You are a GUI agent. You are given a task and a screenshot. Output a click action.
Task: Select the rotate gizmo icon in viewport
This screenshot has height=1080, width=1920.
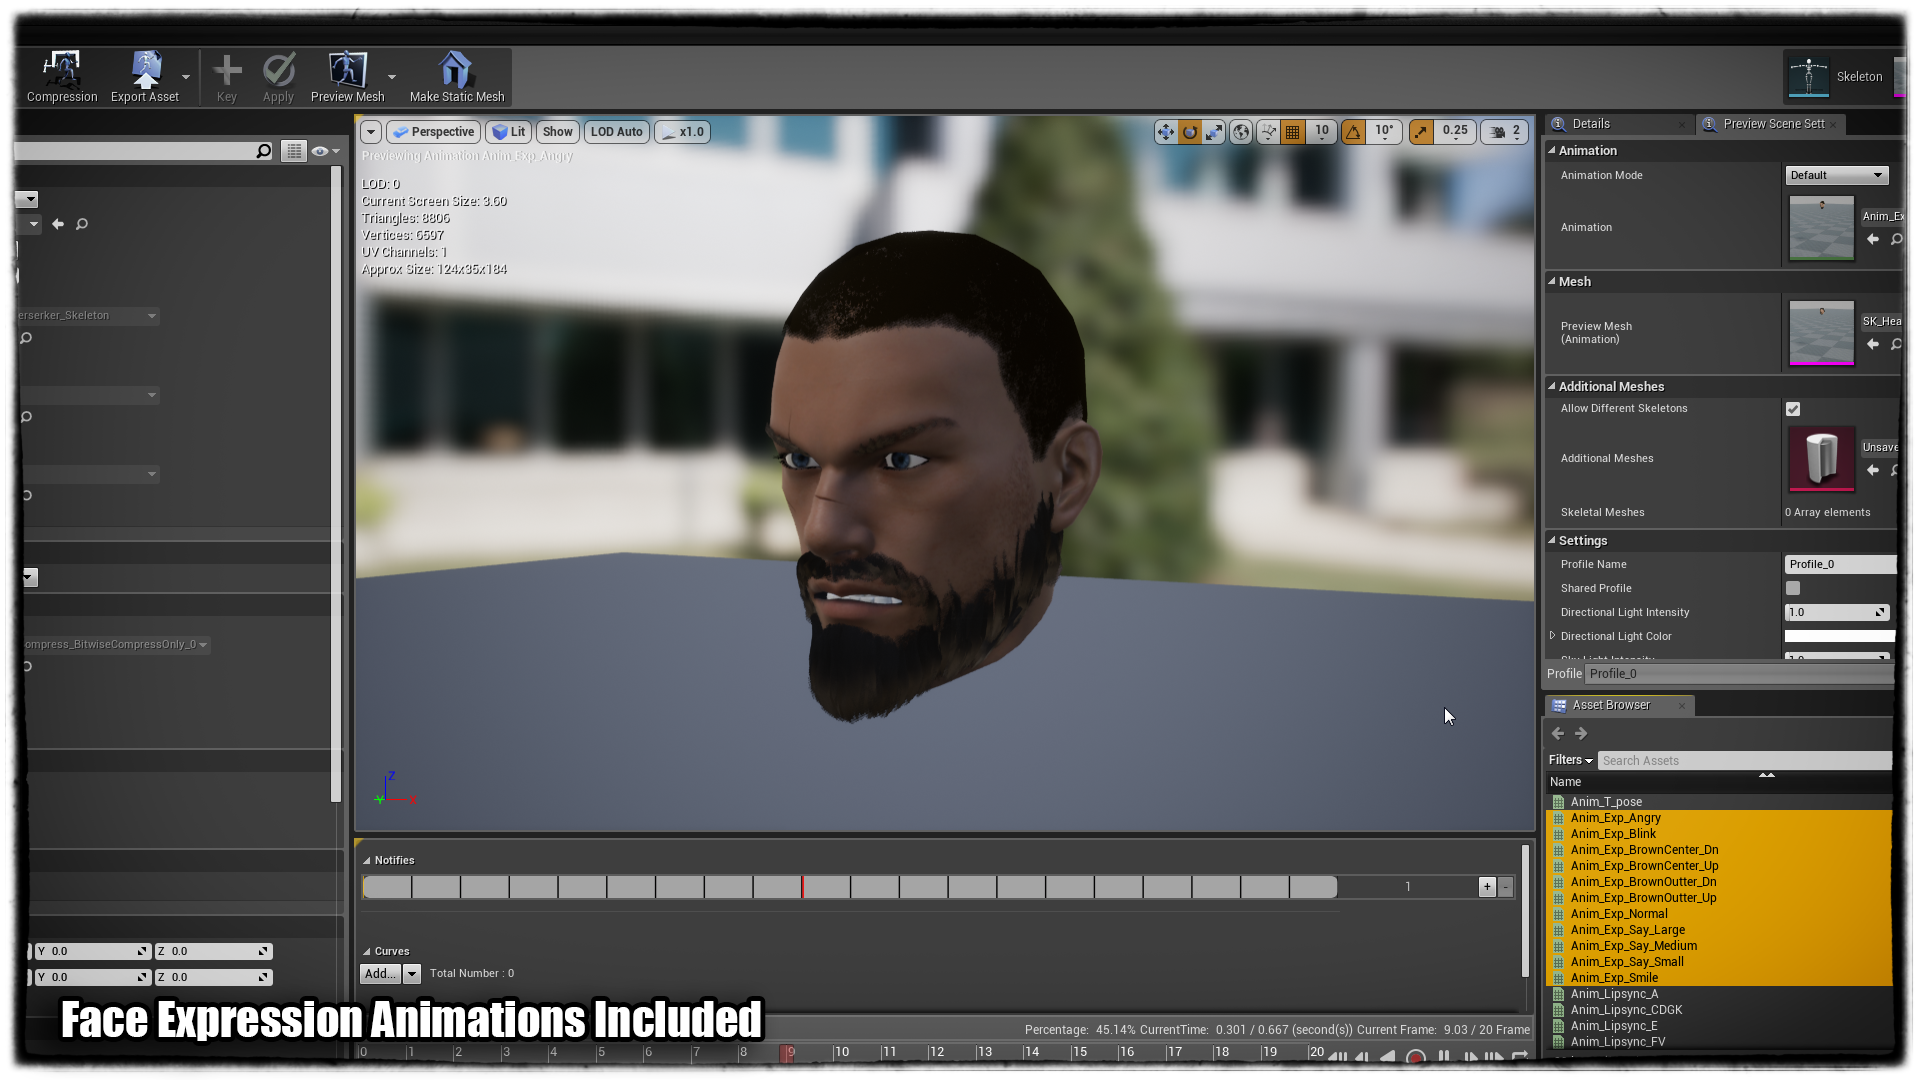[1190, 132]
